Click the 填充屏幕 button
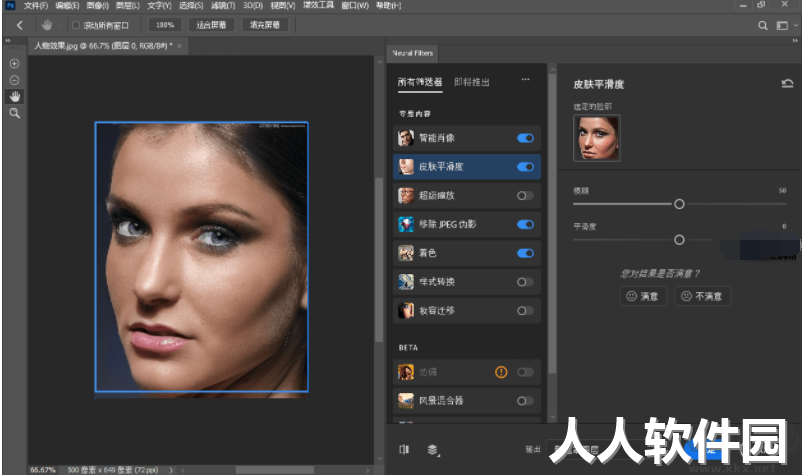Viewport: 803px width, 475px height. pos(265,25)
